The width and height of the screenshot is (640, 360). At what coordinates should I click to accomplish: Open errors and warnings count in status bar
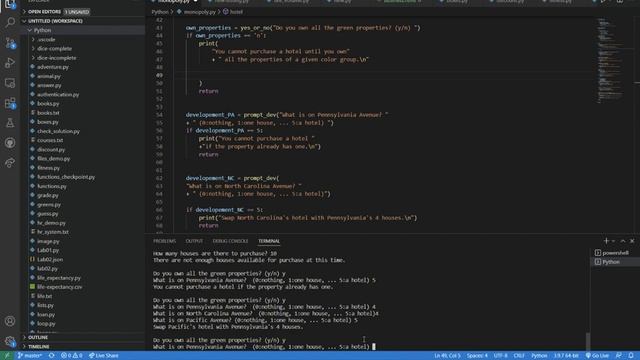(x=71, y=356)
